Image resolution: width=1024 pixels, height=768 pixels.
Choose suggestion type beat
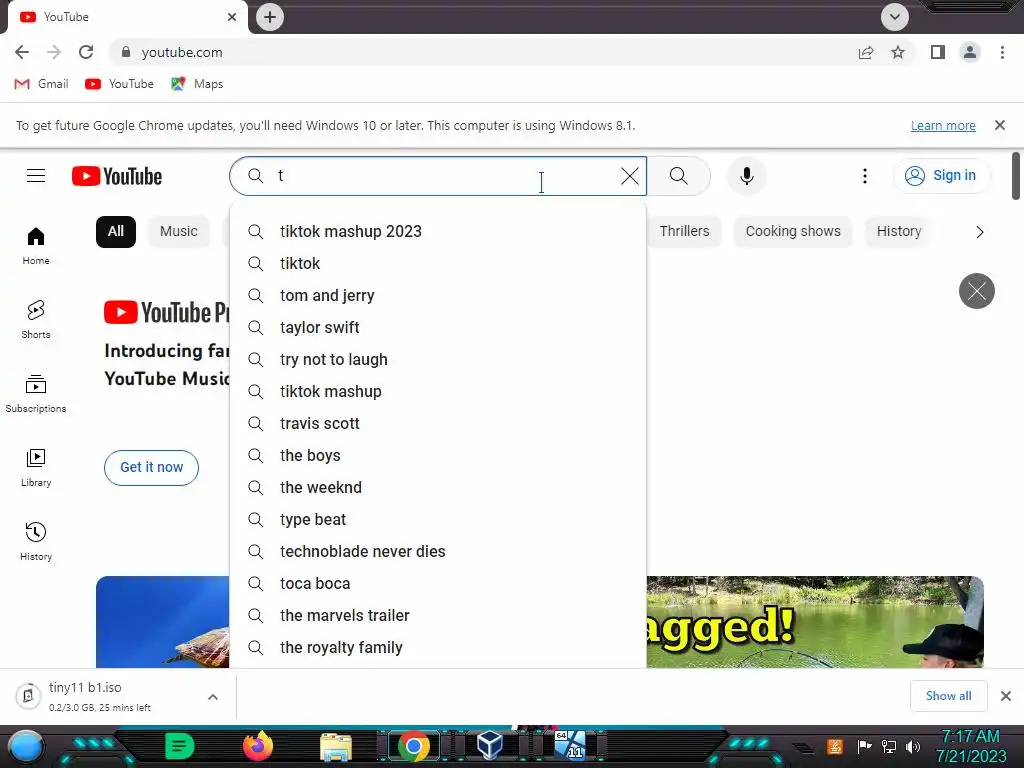[x=438, y=520]
